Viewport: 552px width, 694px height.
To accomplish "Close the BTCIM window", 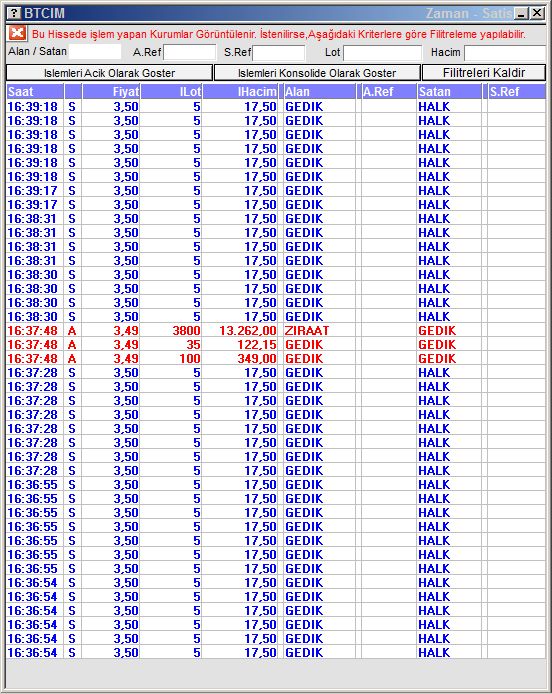I will click(537, 13).
